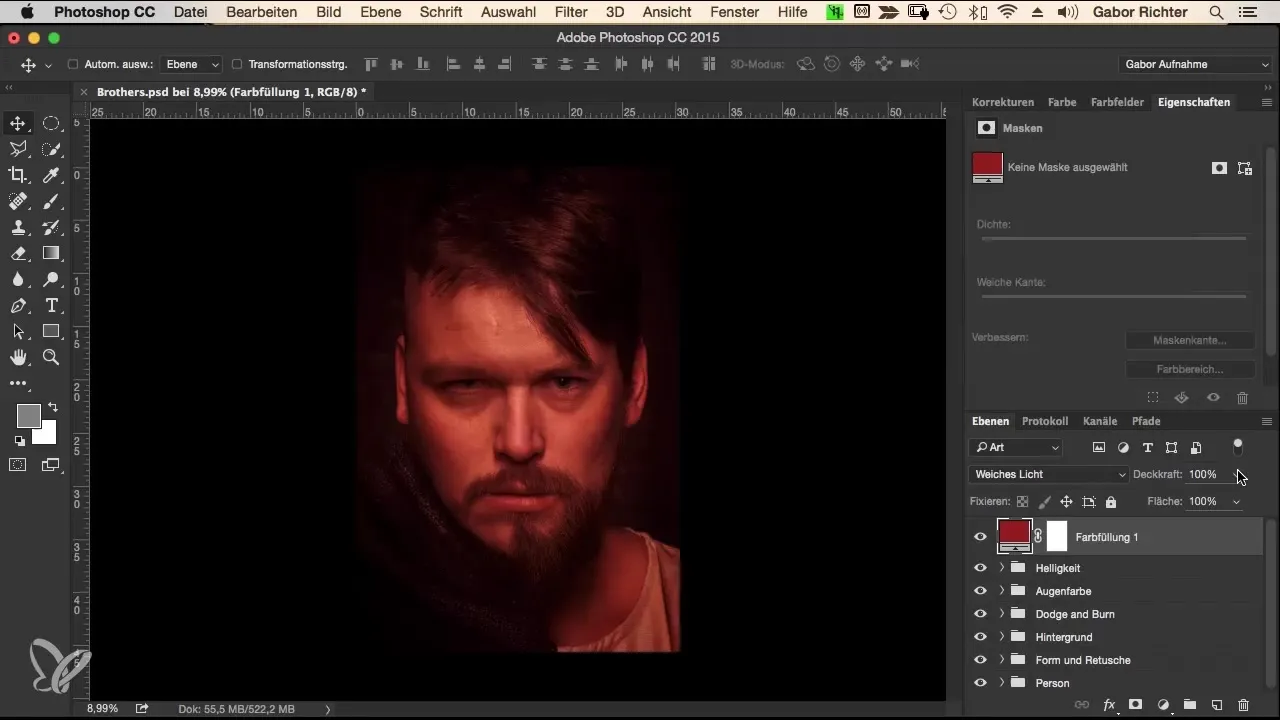Screen dimensions: 1280x720
Task: Expand the Person group
Action: pos(1002,683)
